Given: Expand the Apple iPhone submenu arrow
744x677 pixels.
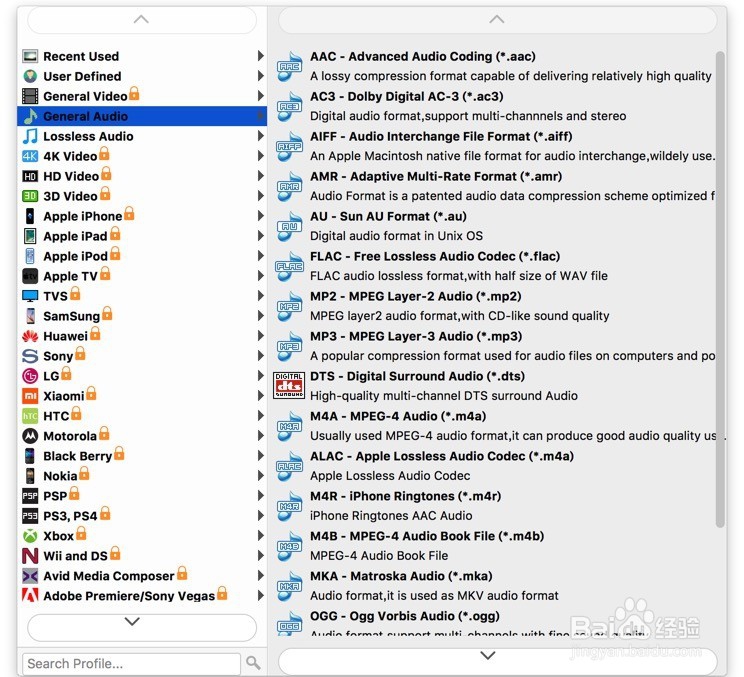Looking at the screenshot, I should [260, 216].
